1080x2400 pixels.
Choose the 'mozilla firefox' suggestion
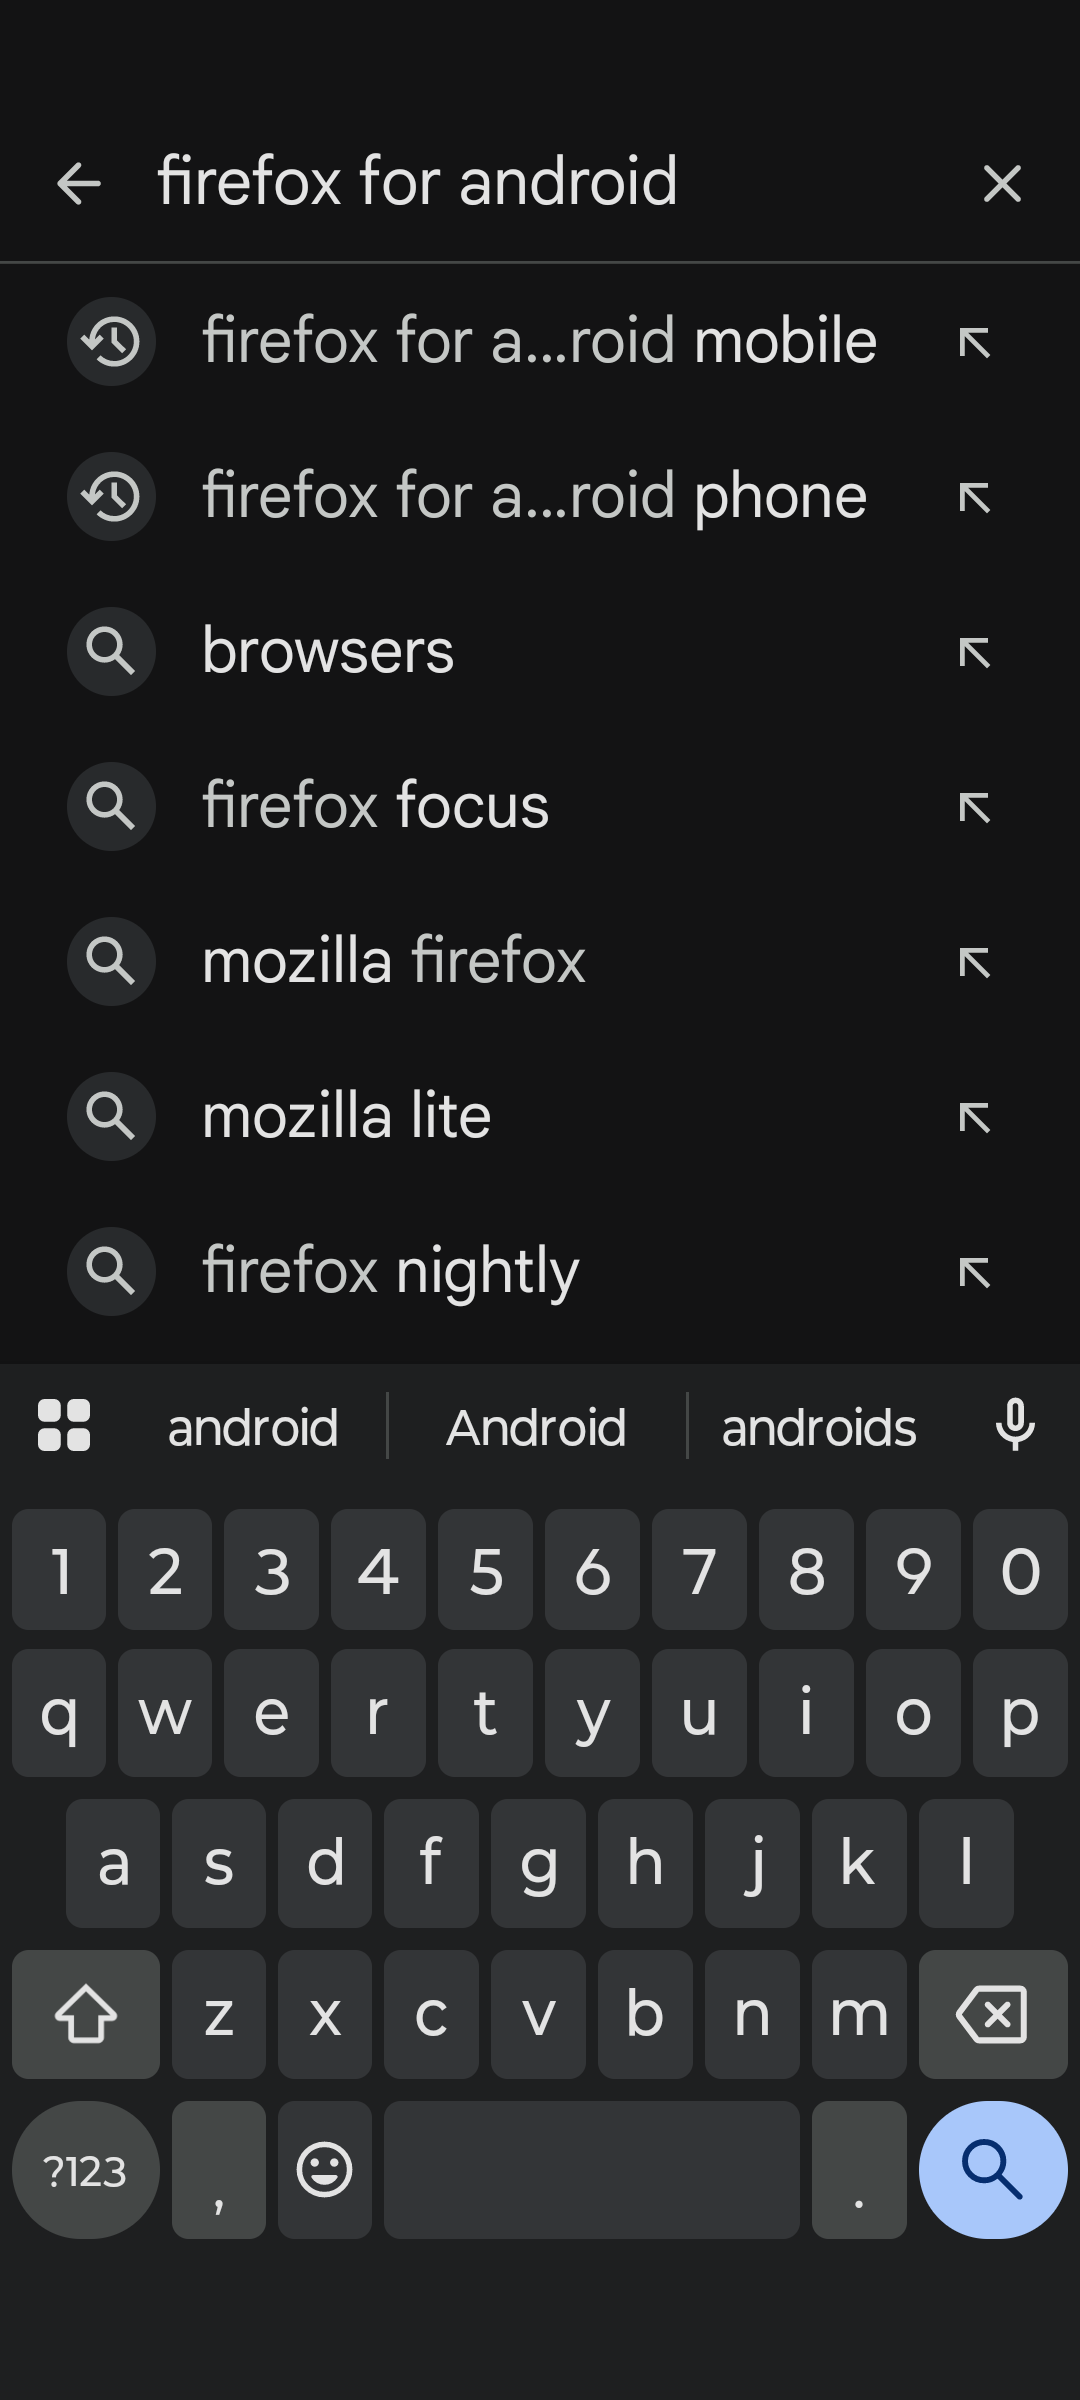(394, 961)
